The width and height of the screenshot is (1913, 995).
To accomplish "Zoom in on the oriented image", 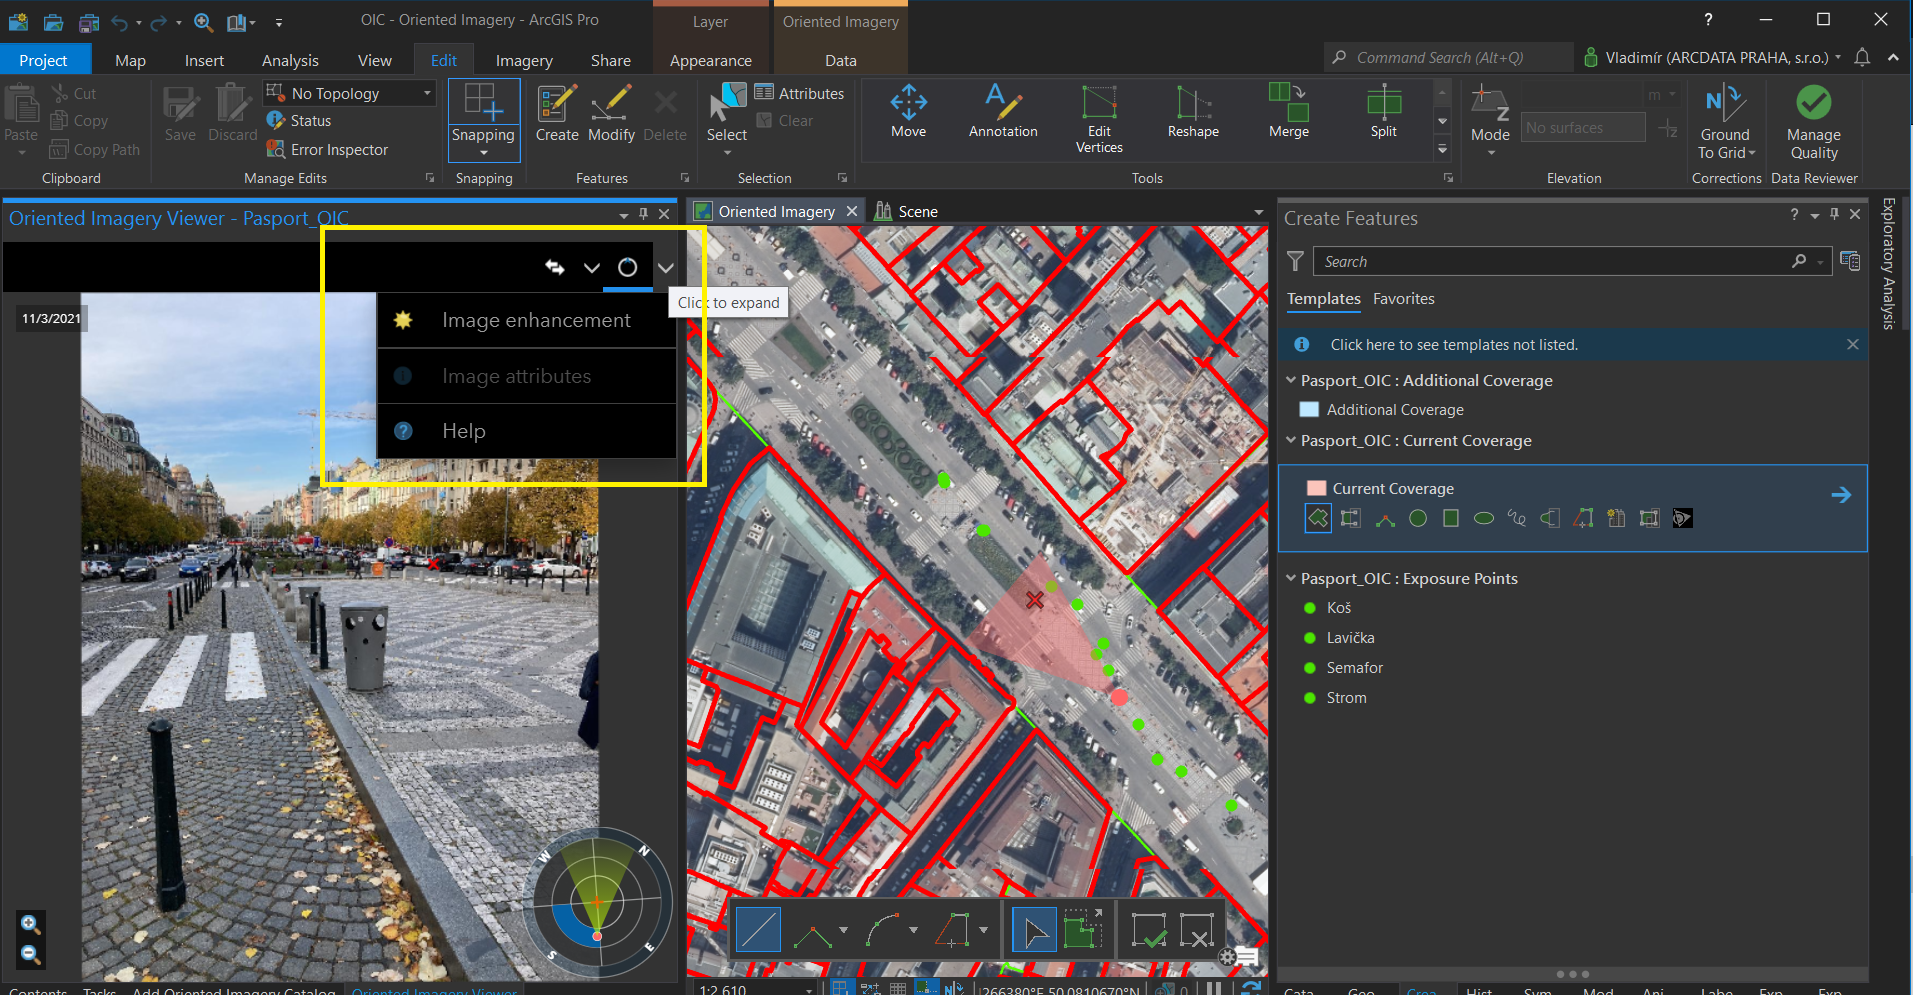I will pyautogui.click(x=31, y=924).
